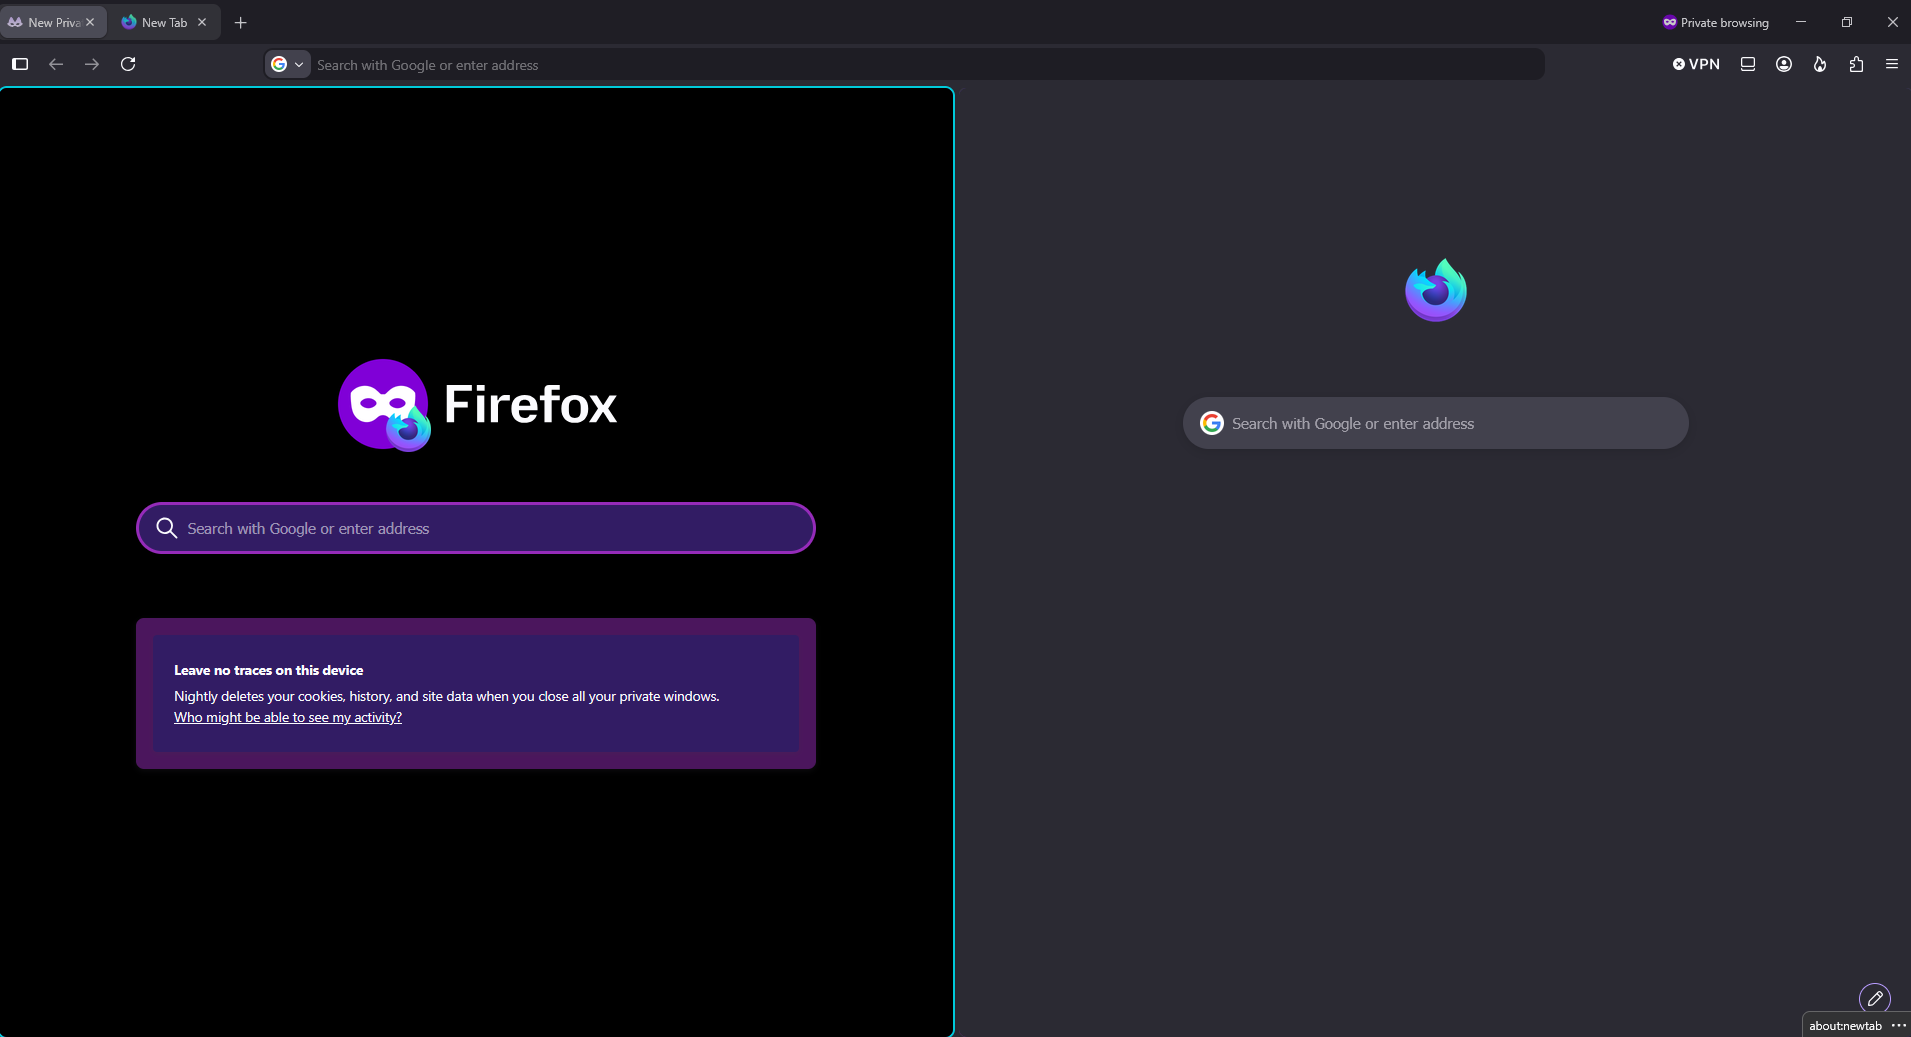Close the New Private tab
Viewport: 1911px width, 1037px height.
[90, 22]
